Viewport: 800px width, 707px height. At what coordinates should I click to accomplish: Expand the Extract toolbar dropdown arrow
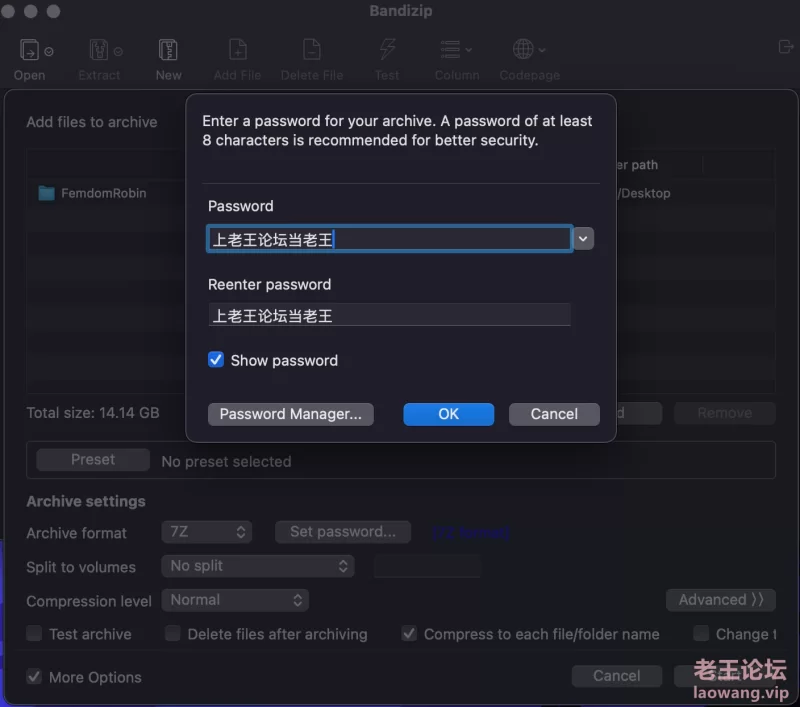118,52
